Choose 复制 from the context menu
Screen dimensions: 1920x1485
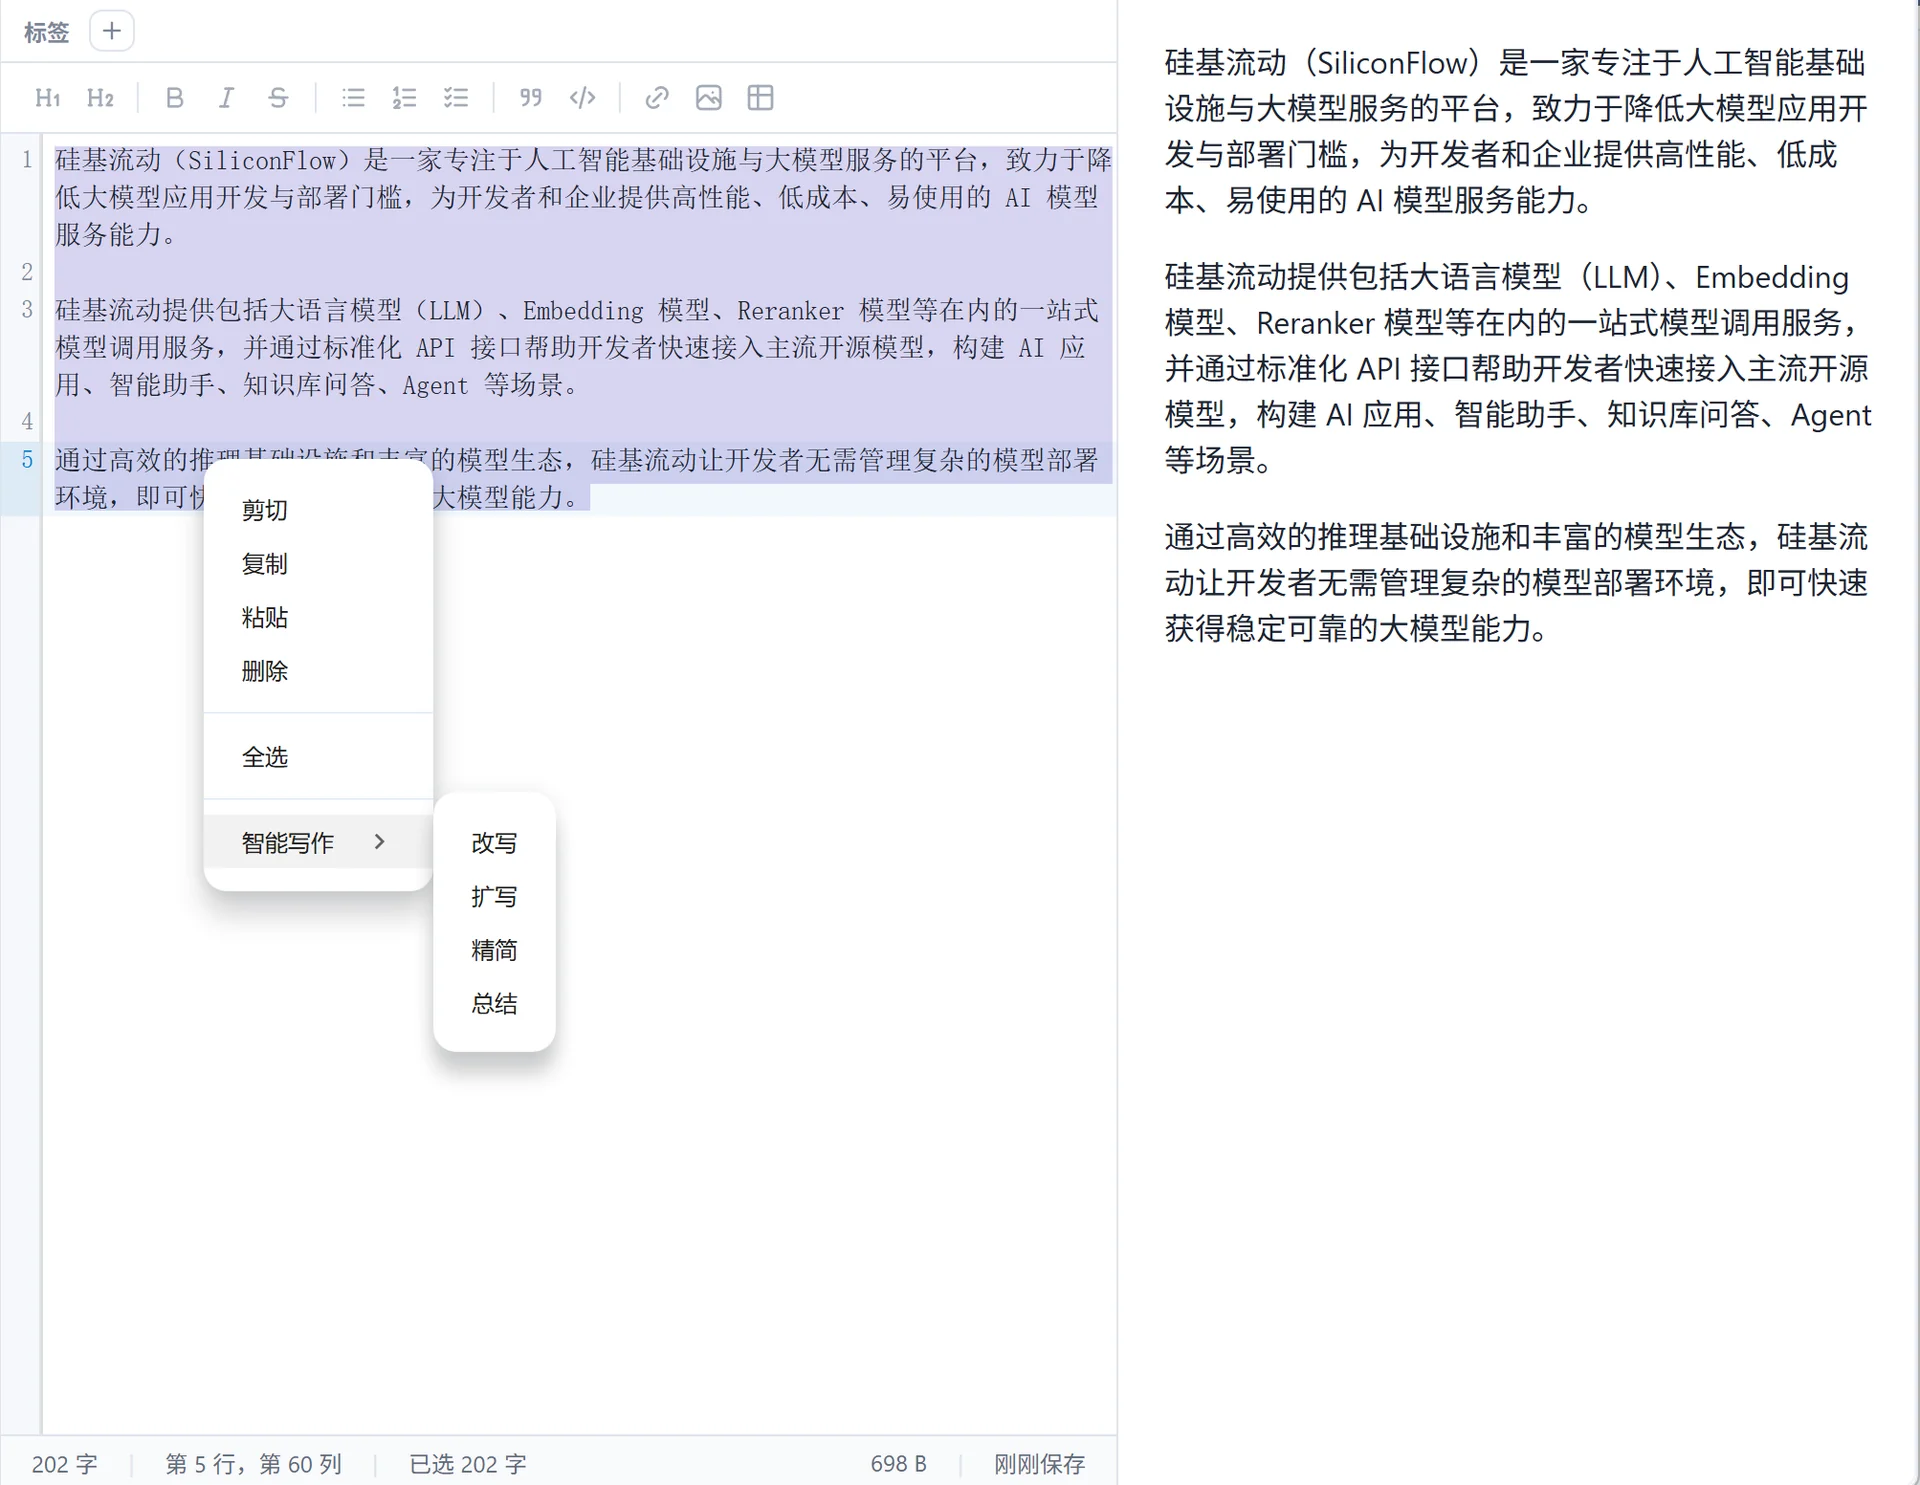[x=318, y=564]
